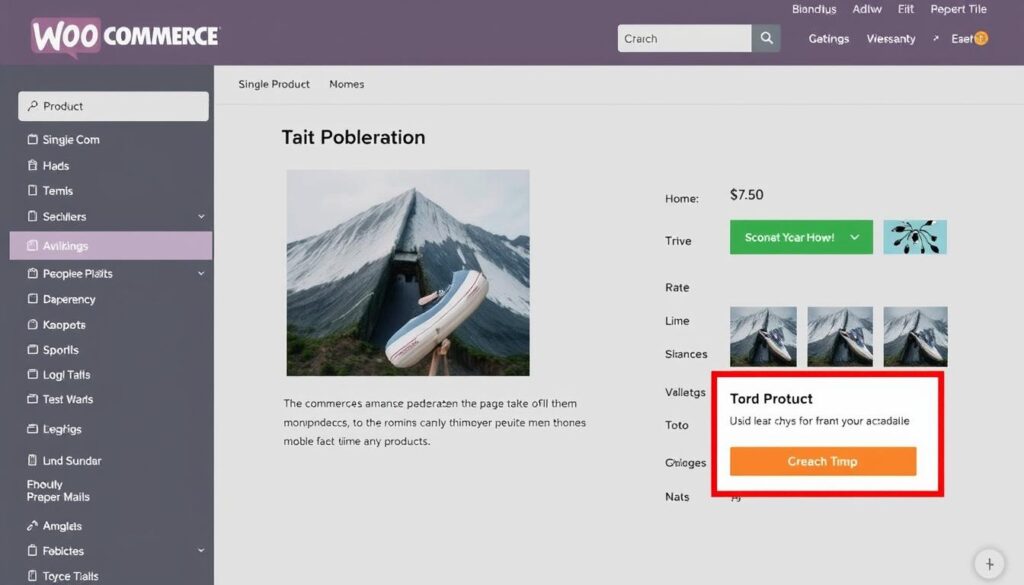Select the first product gallery thumbnail
The image size is (1024, 585).
click(x=763, y=336)
